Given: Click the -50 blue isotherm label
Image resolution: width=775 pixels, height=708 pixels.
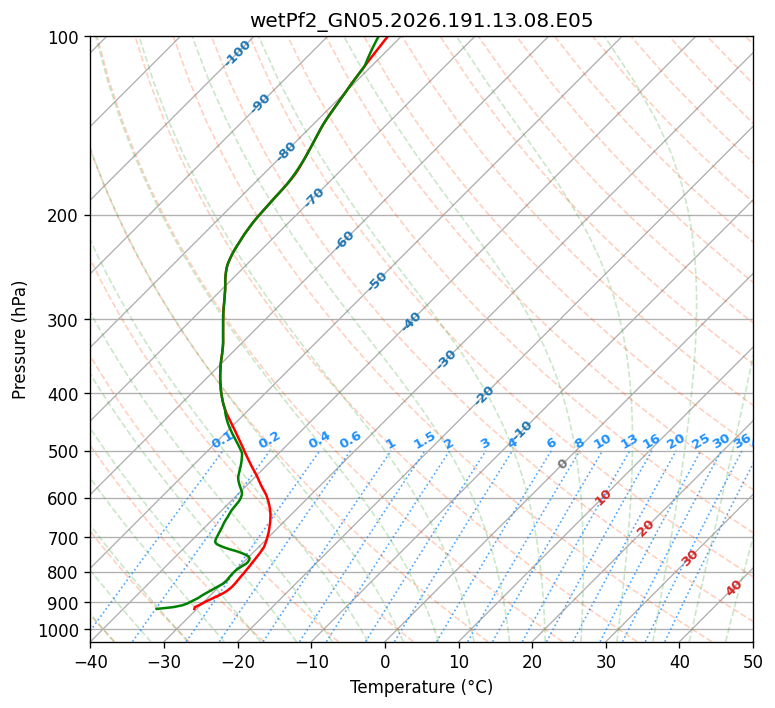Looking at the screenshot, I should click(x=377, y=281).
